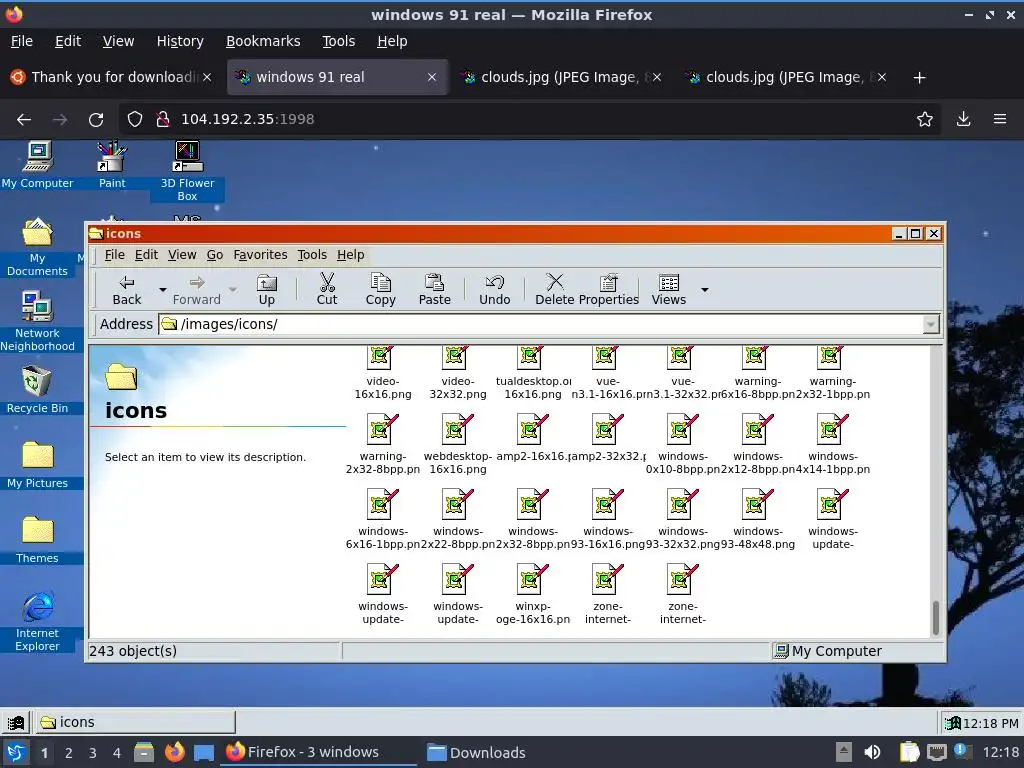This screenshot has width=1024, height=768.
Task: Click the icons taskbar button
Action: [x=135, y=722]
